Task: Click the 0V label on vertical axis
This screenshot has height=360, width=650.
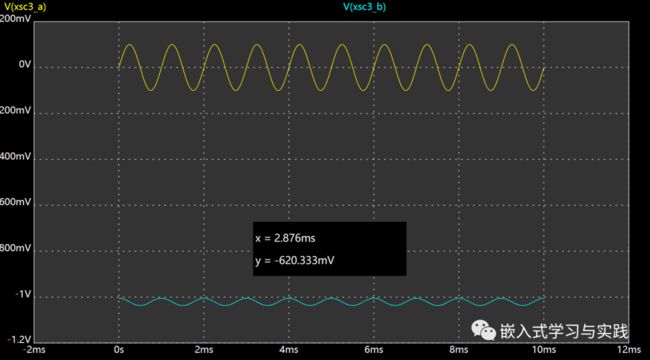Action: pyautogui.click(x=25, y=65)
